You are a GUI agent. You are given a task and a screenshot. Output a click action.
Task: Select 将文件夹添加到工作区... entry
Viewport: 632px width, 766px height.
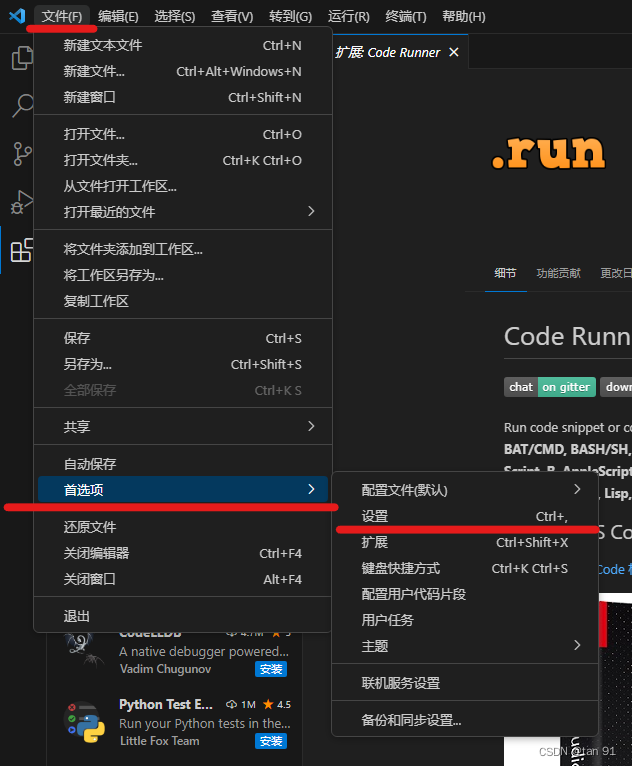[183, 249]
